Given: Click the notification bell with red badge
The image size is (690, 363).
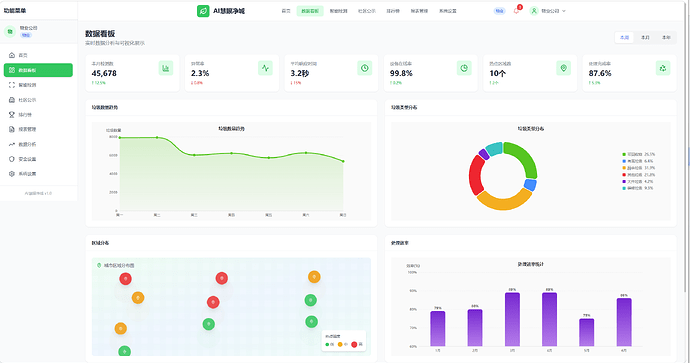Looking at the screenshot, I should click(x=517, y=11).
